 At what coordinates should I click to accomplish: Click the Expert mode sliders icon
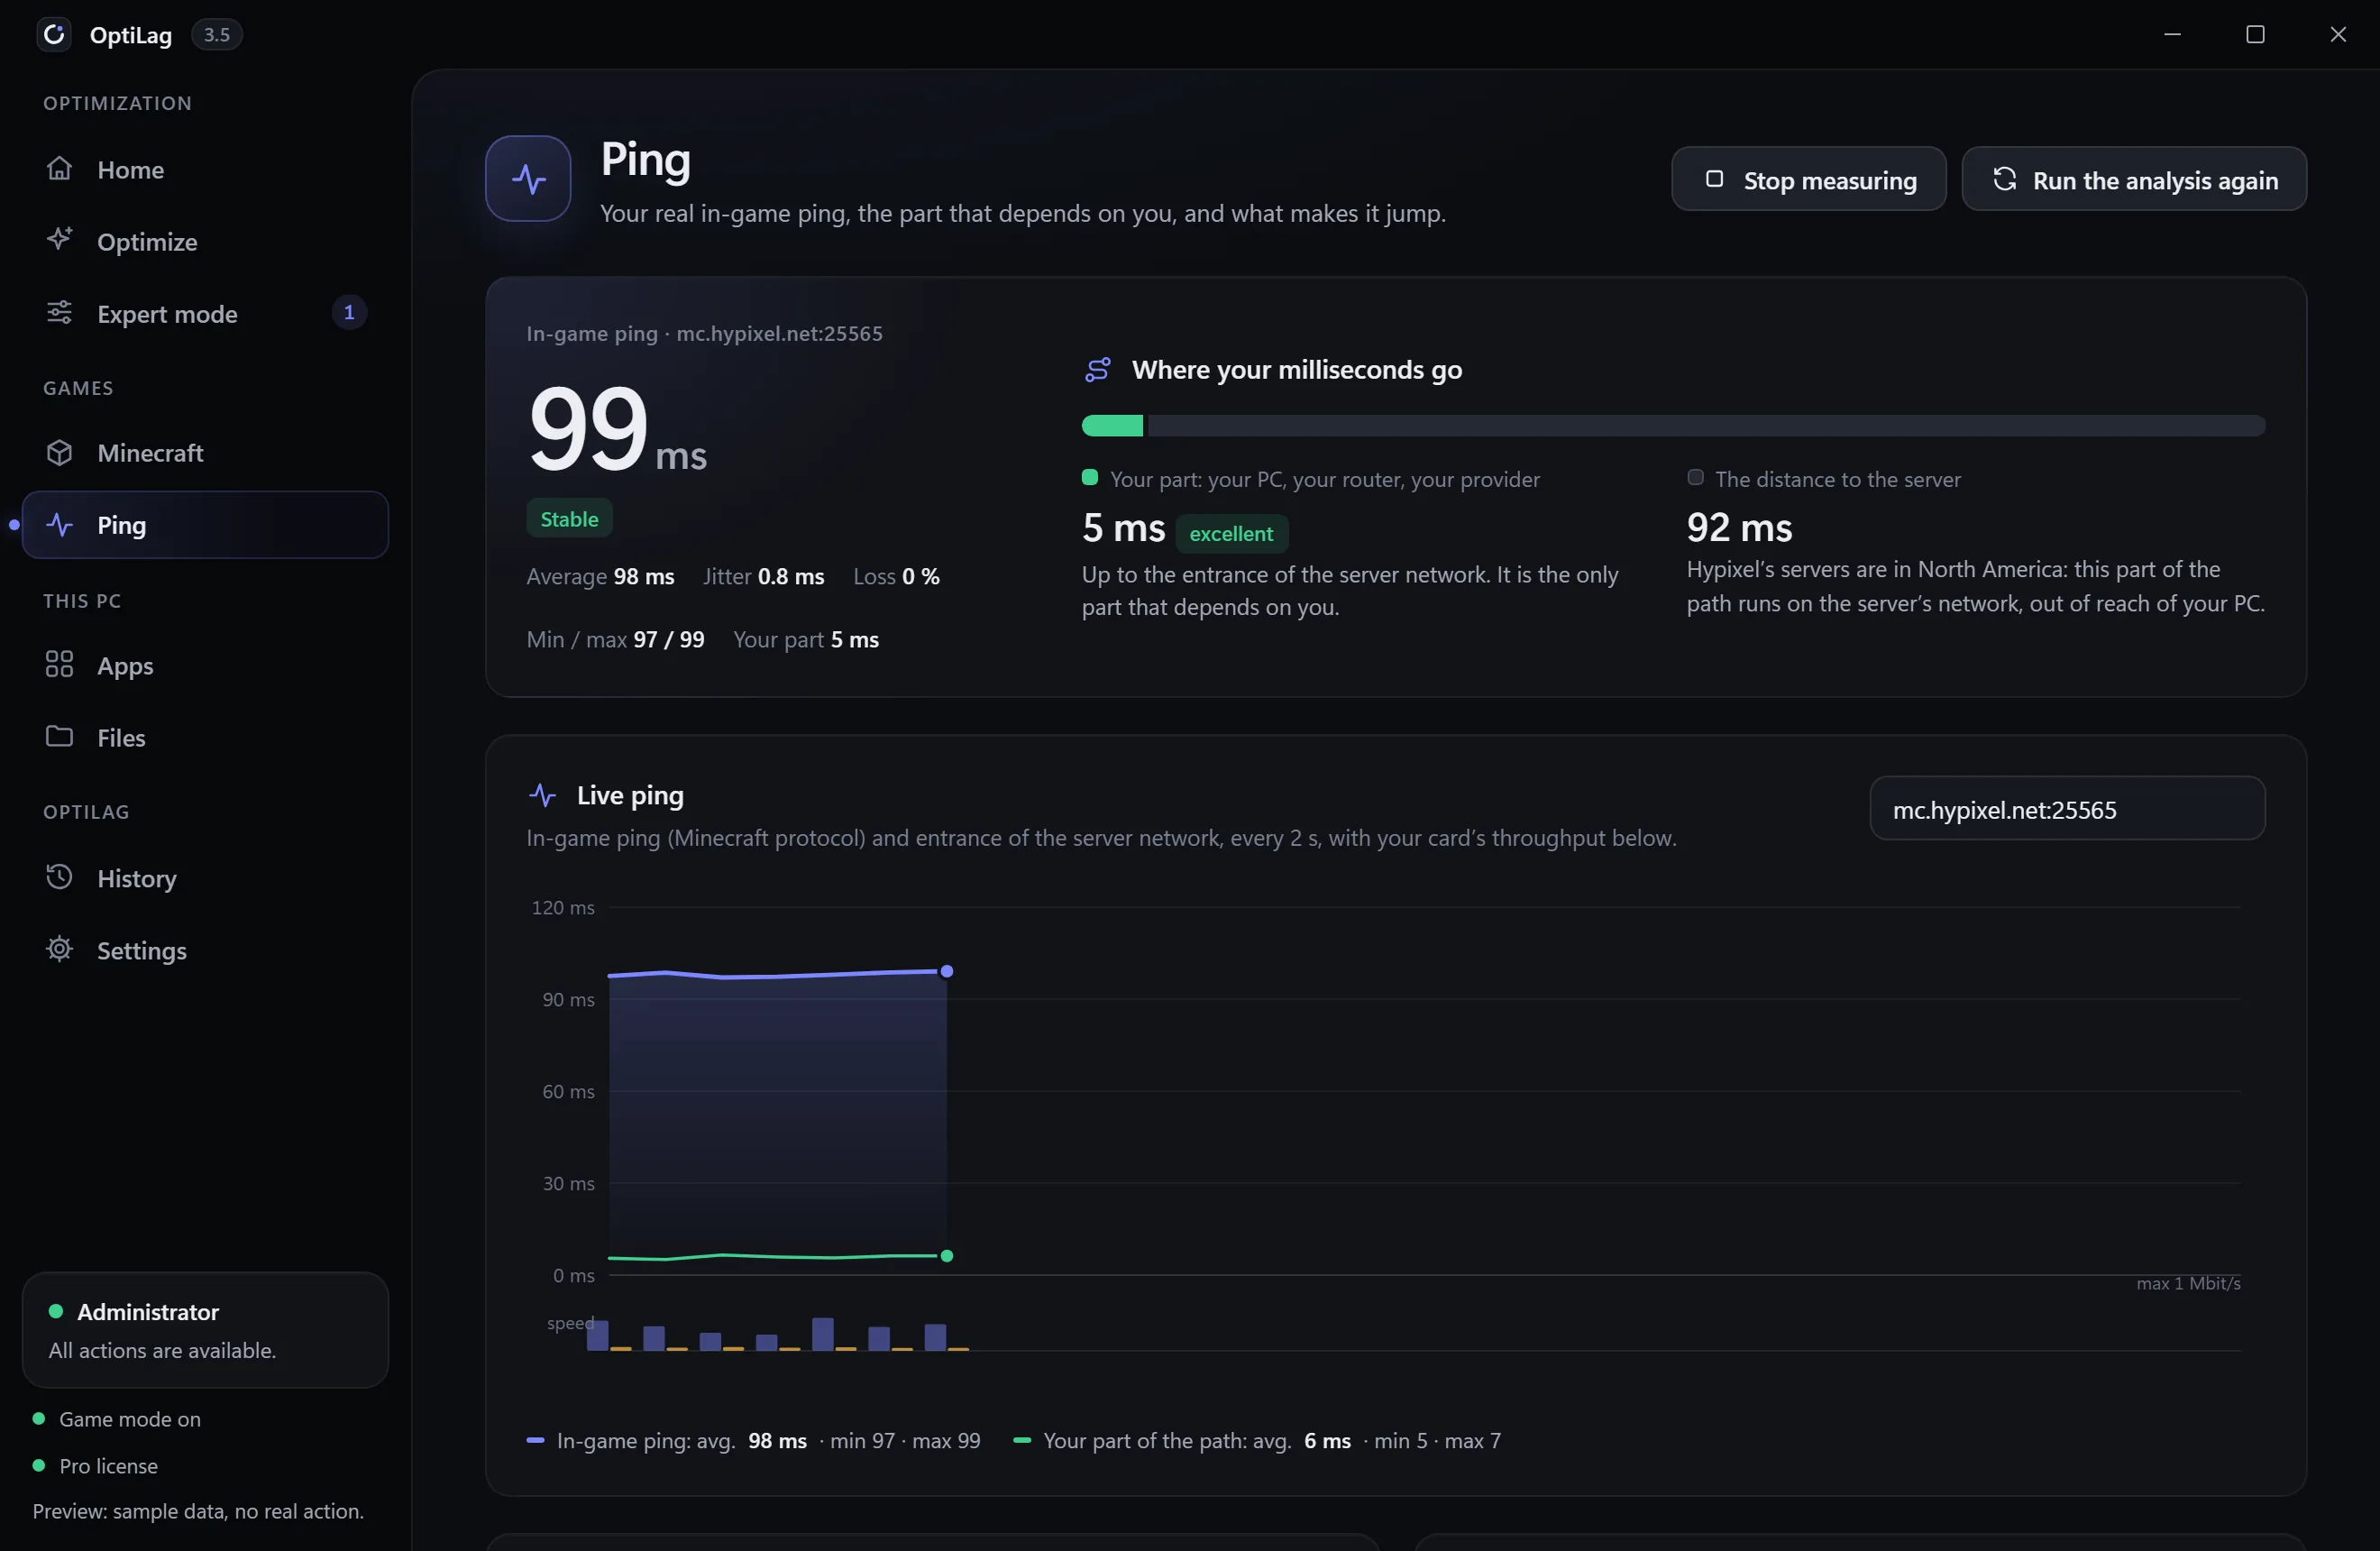[x=59, y=312]
